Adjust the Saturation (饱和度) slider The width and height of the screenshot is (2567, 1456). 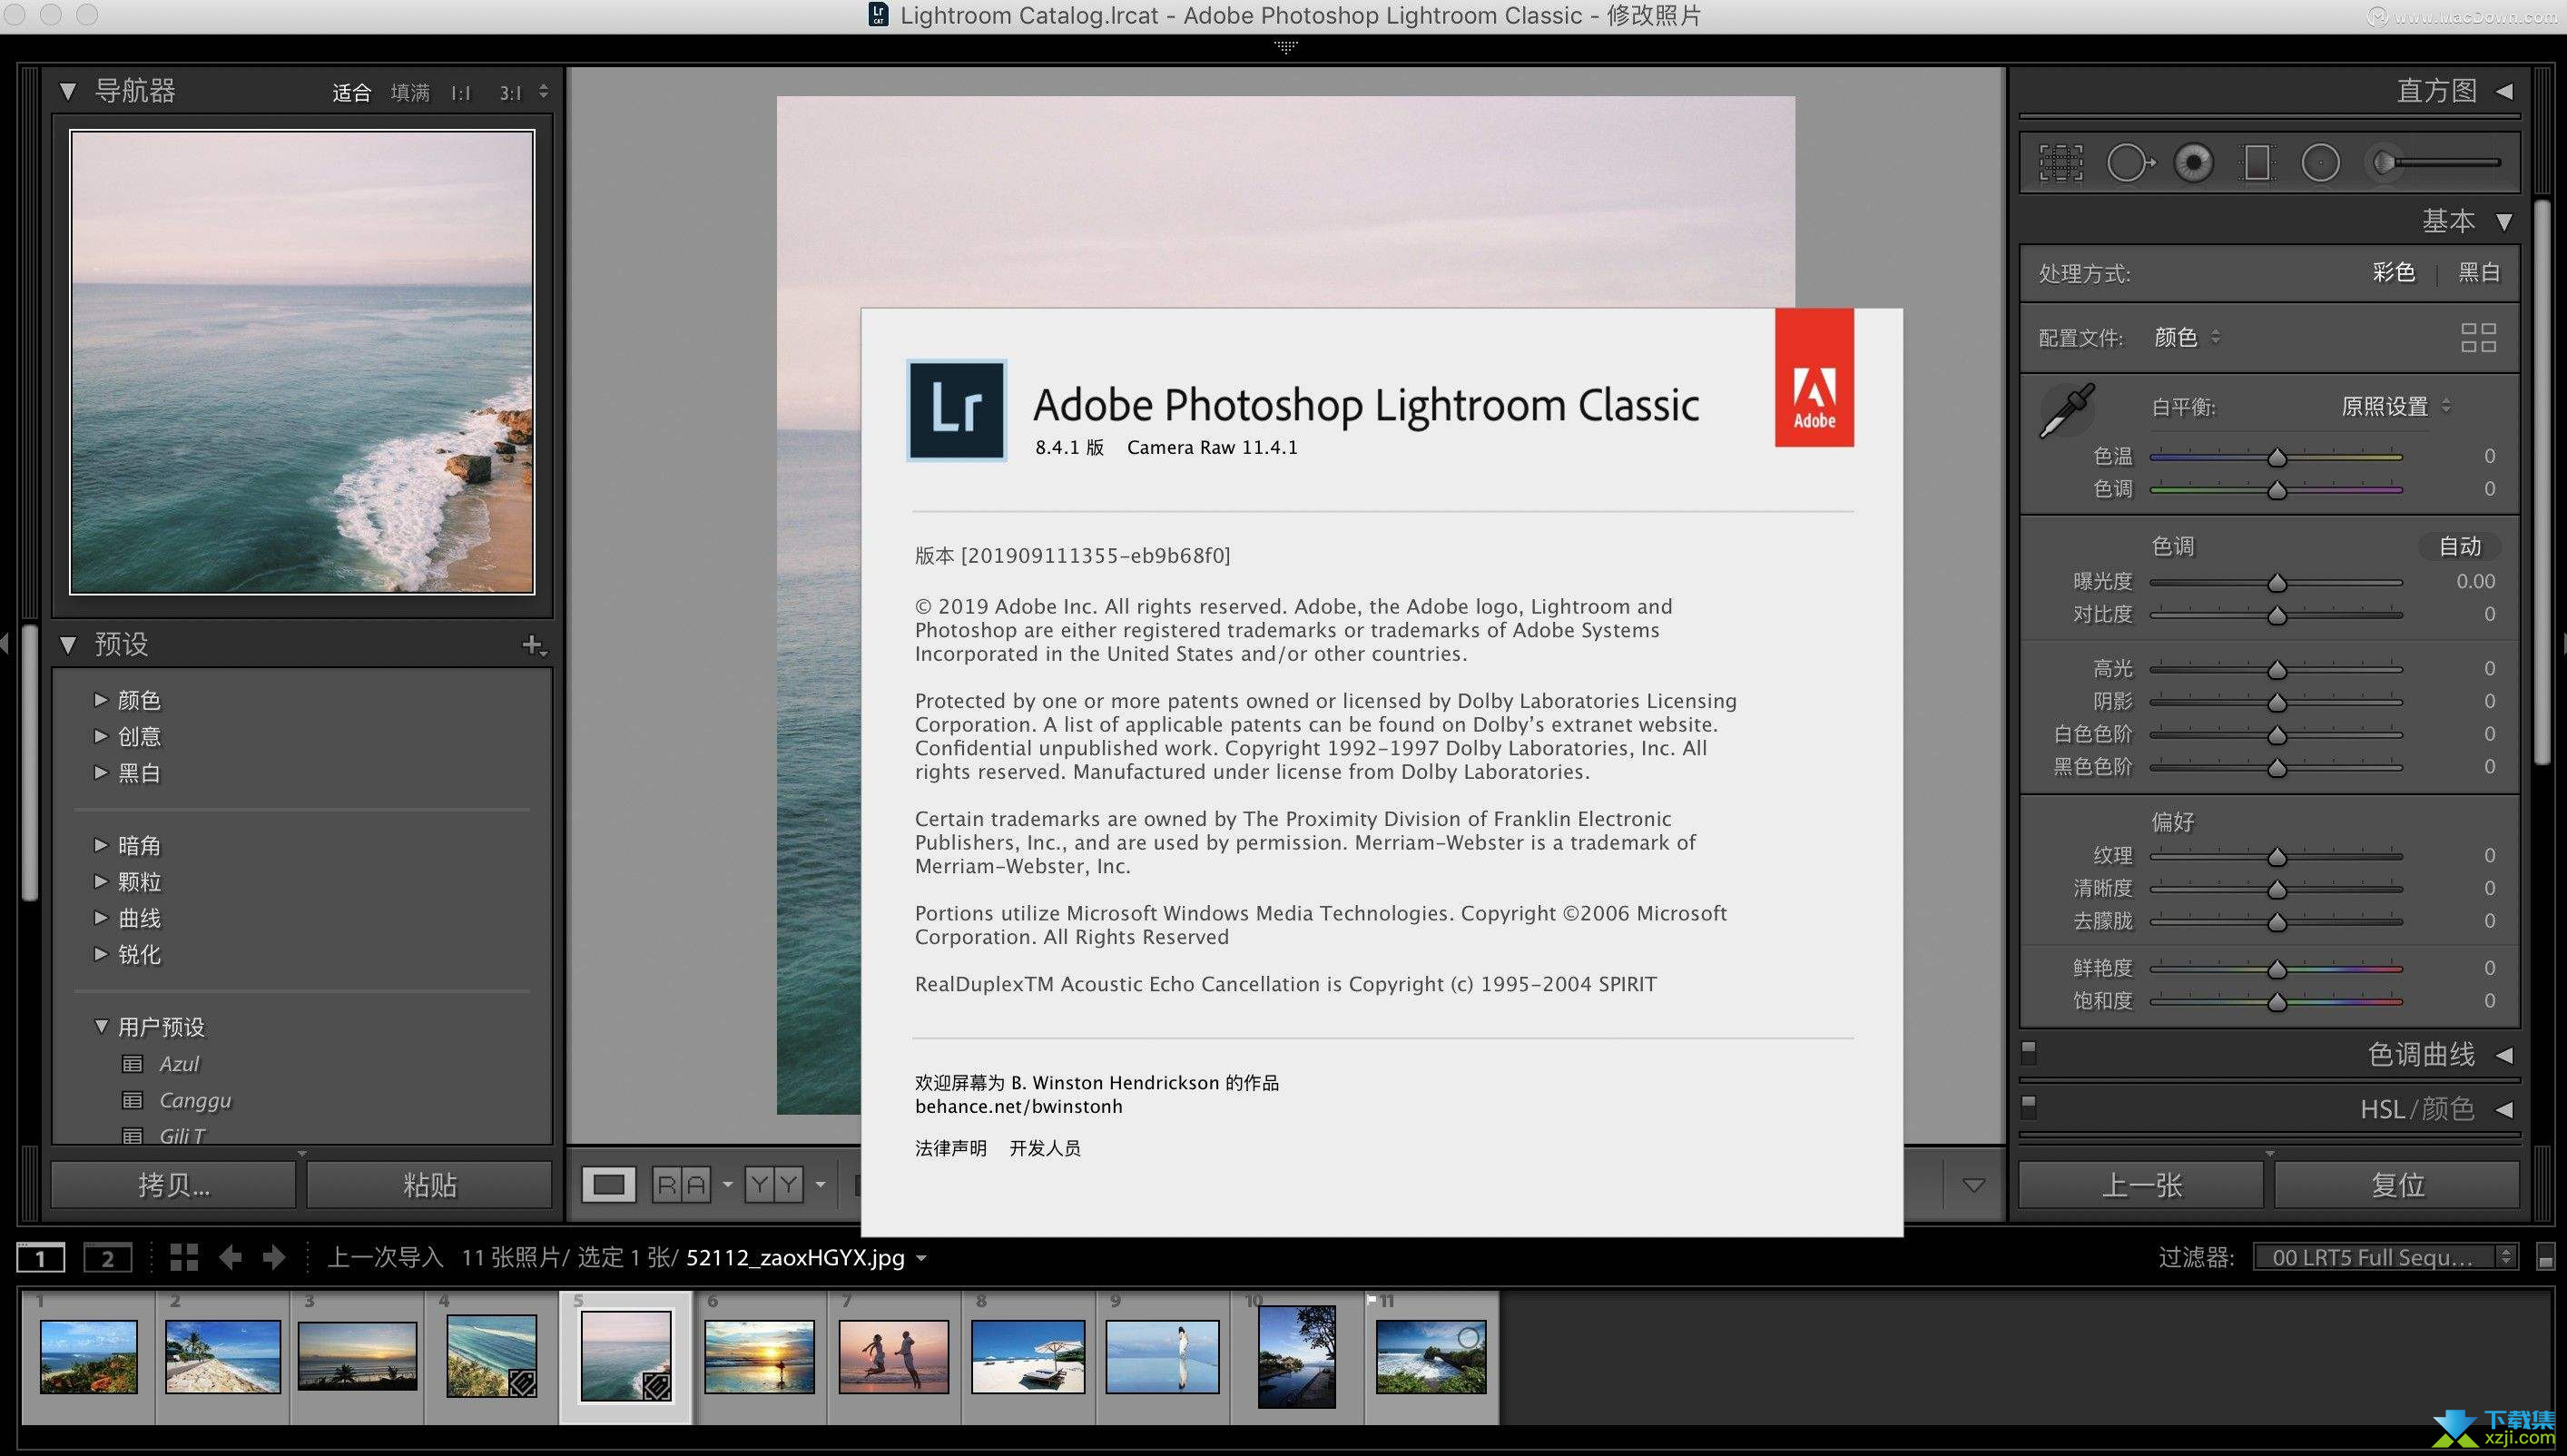(x=2276, y=1001)
